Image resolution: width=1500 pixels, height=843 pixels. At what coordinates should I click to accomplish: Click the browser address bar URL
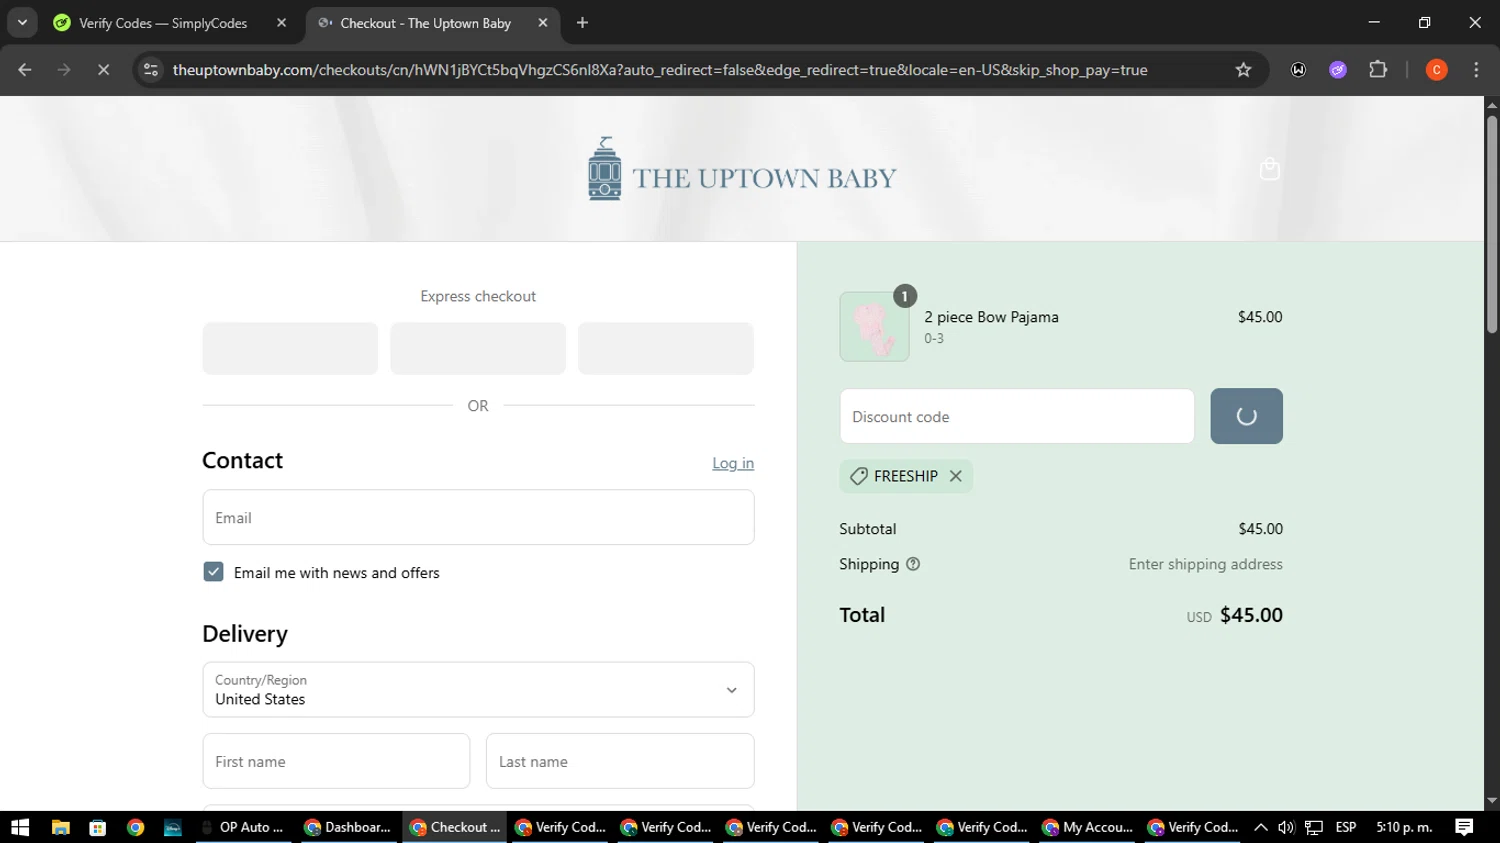[660, 70]
